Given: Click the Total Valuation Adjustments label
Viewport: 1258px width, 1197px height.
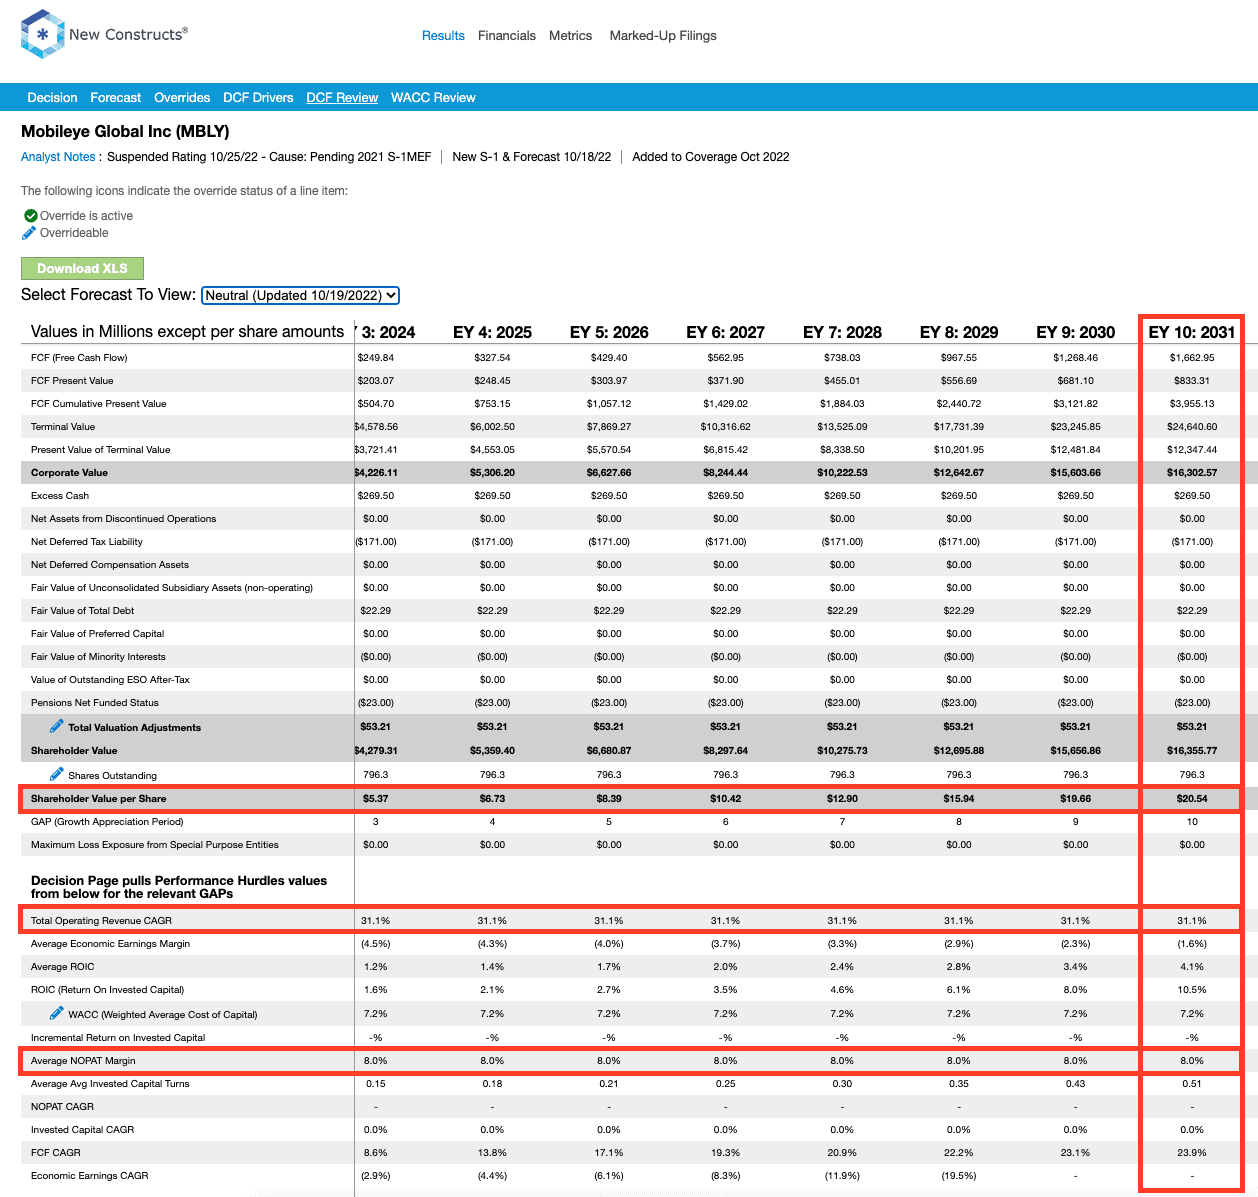Looking at the screenshot, I should pos(135,728).
